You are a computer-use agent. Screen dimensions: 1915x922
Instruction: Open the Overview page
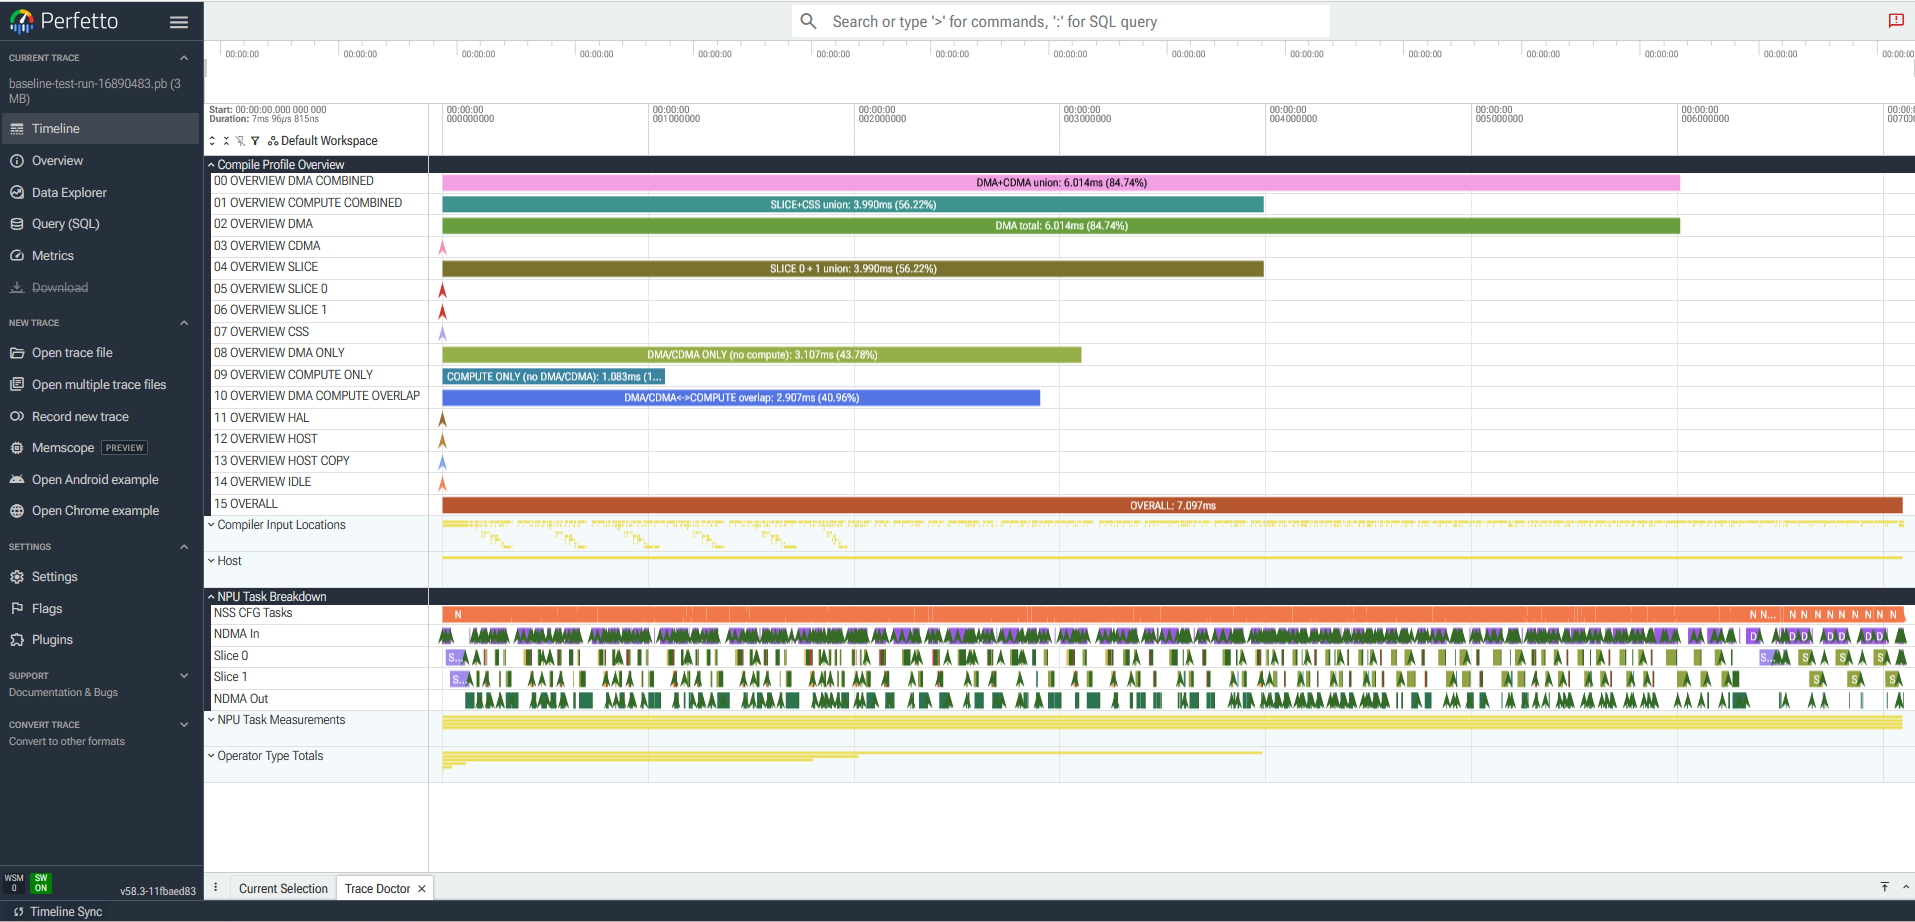pos(100,161)
